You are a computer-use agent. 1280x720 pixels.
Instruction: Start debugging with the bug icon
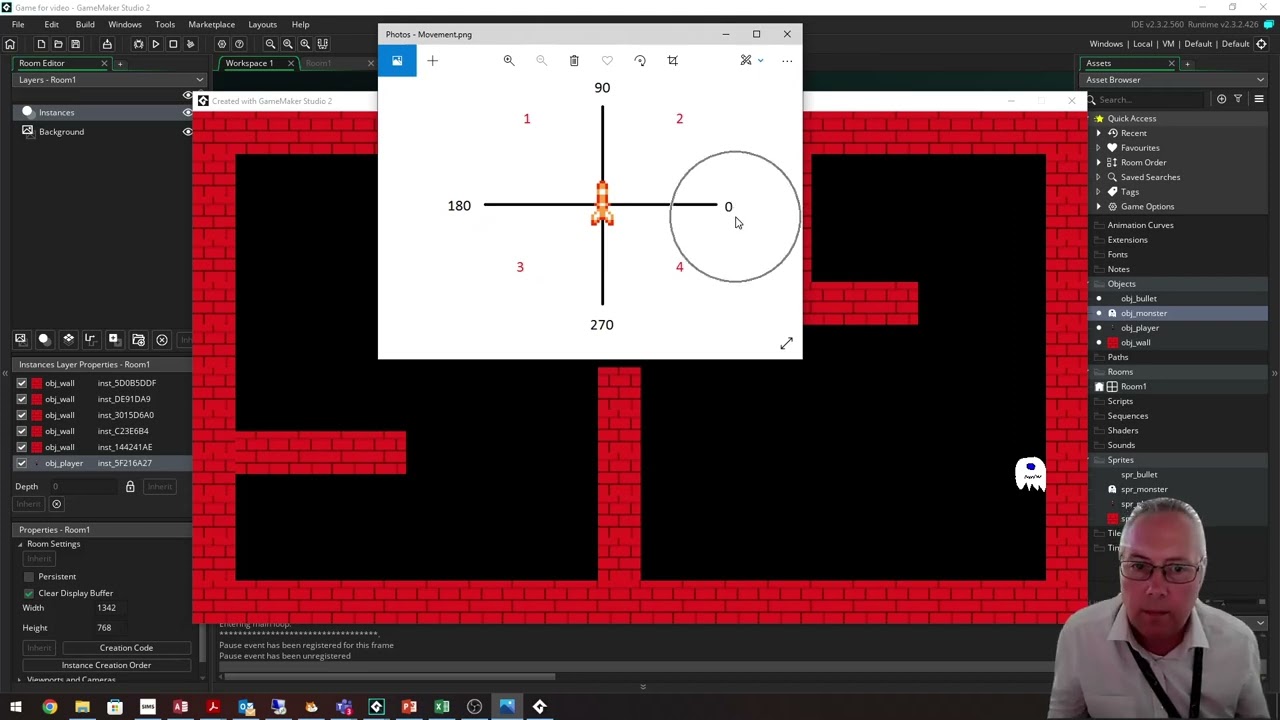[x=138, y=44]
